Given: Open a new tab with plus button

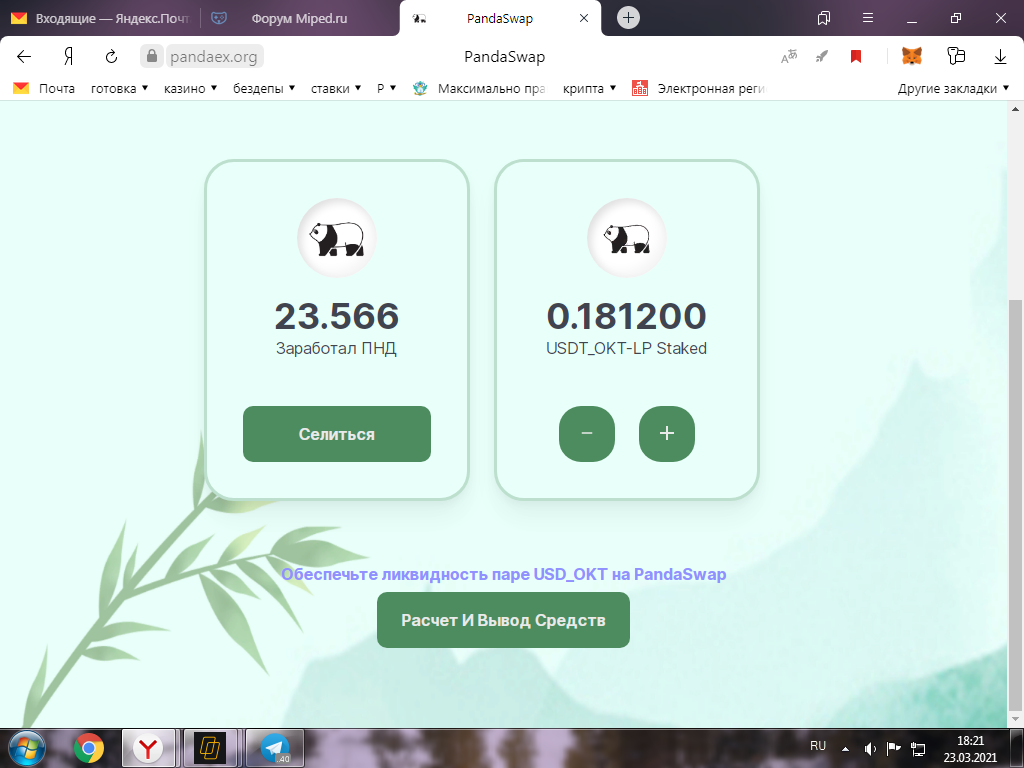Looking at the screenshot, I should point(628,18).
